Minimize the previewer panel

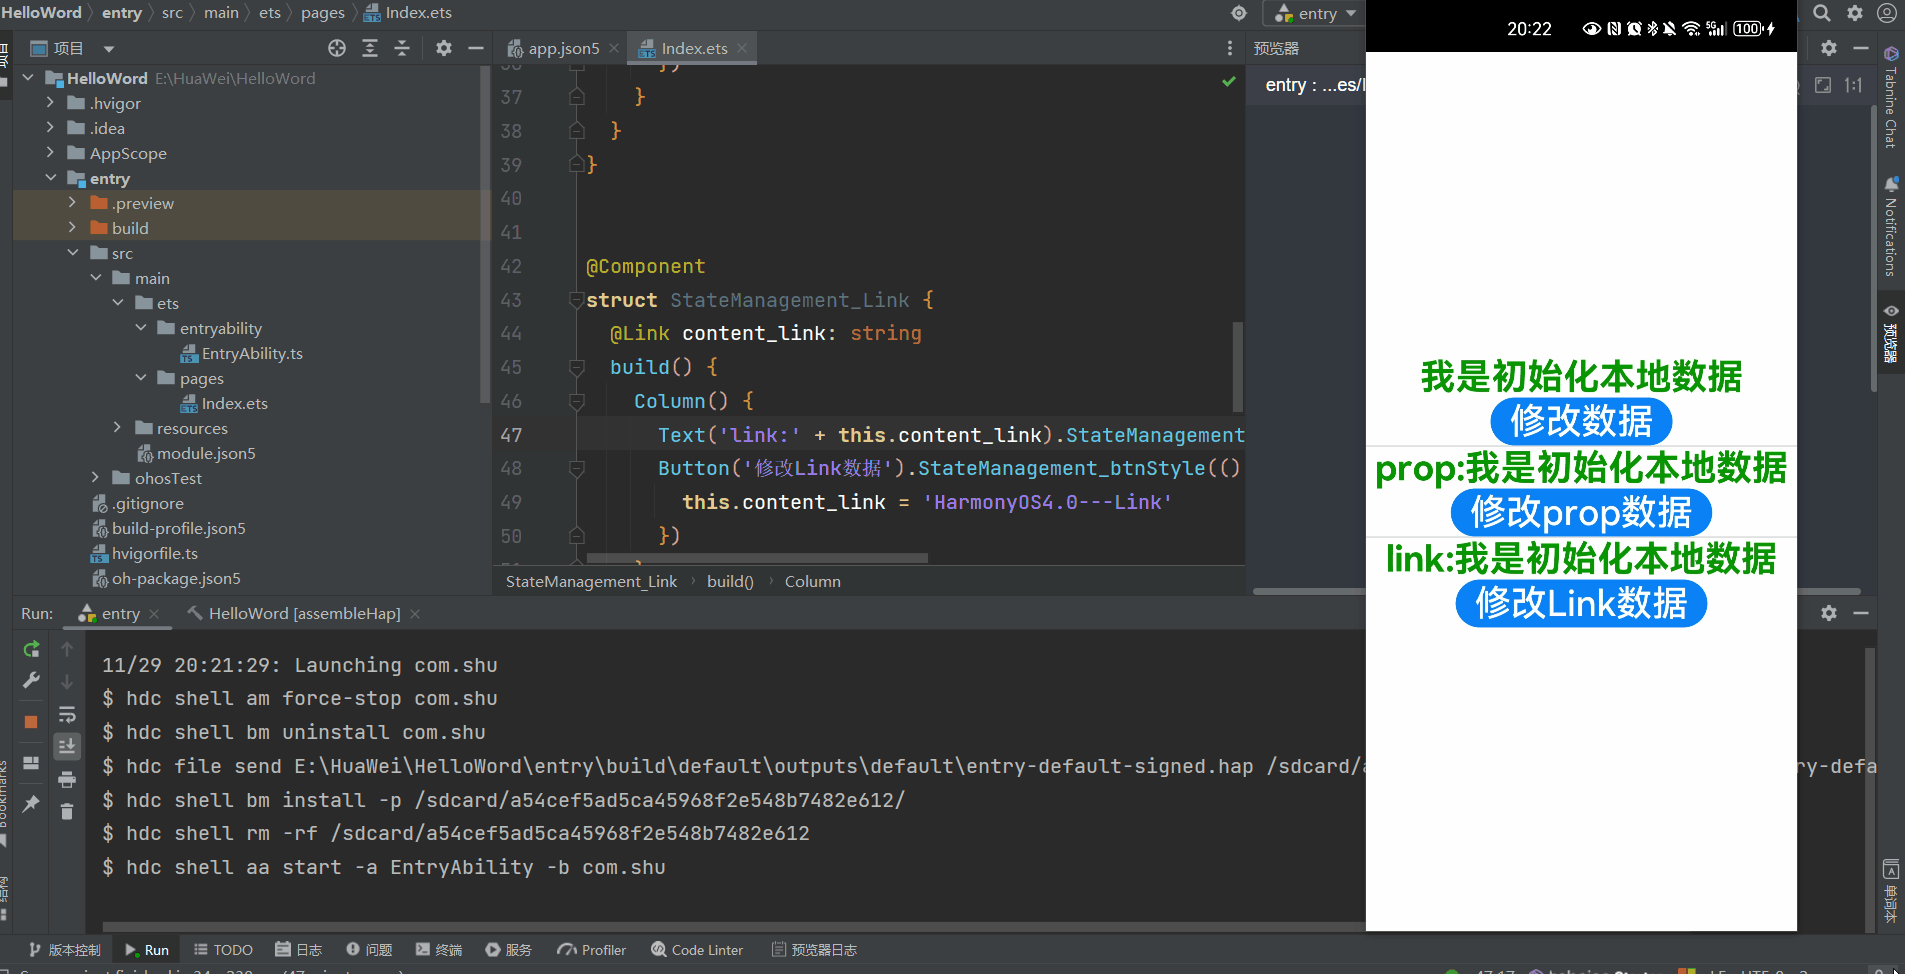tap(1861, 48)
